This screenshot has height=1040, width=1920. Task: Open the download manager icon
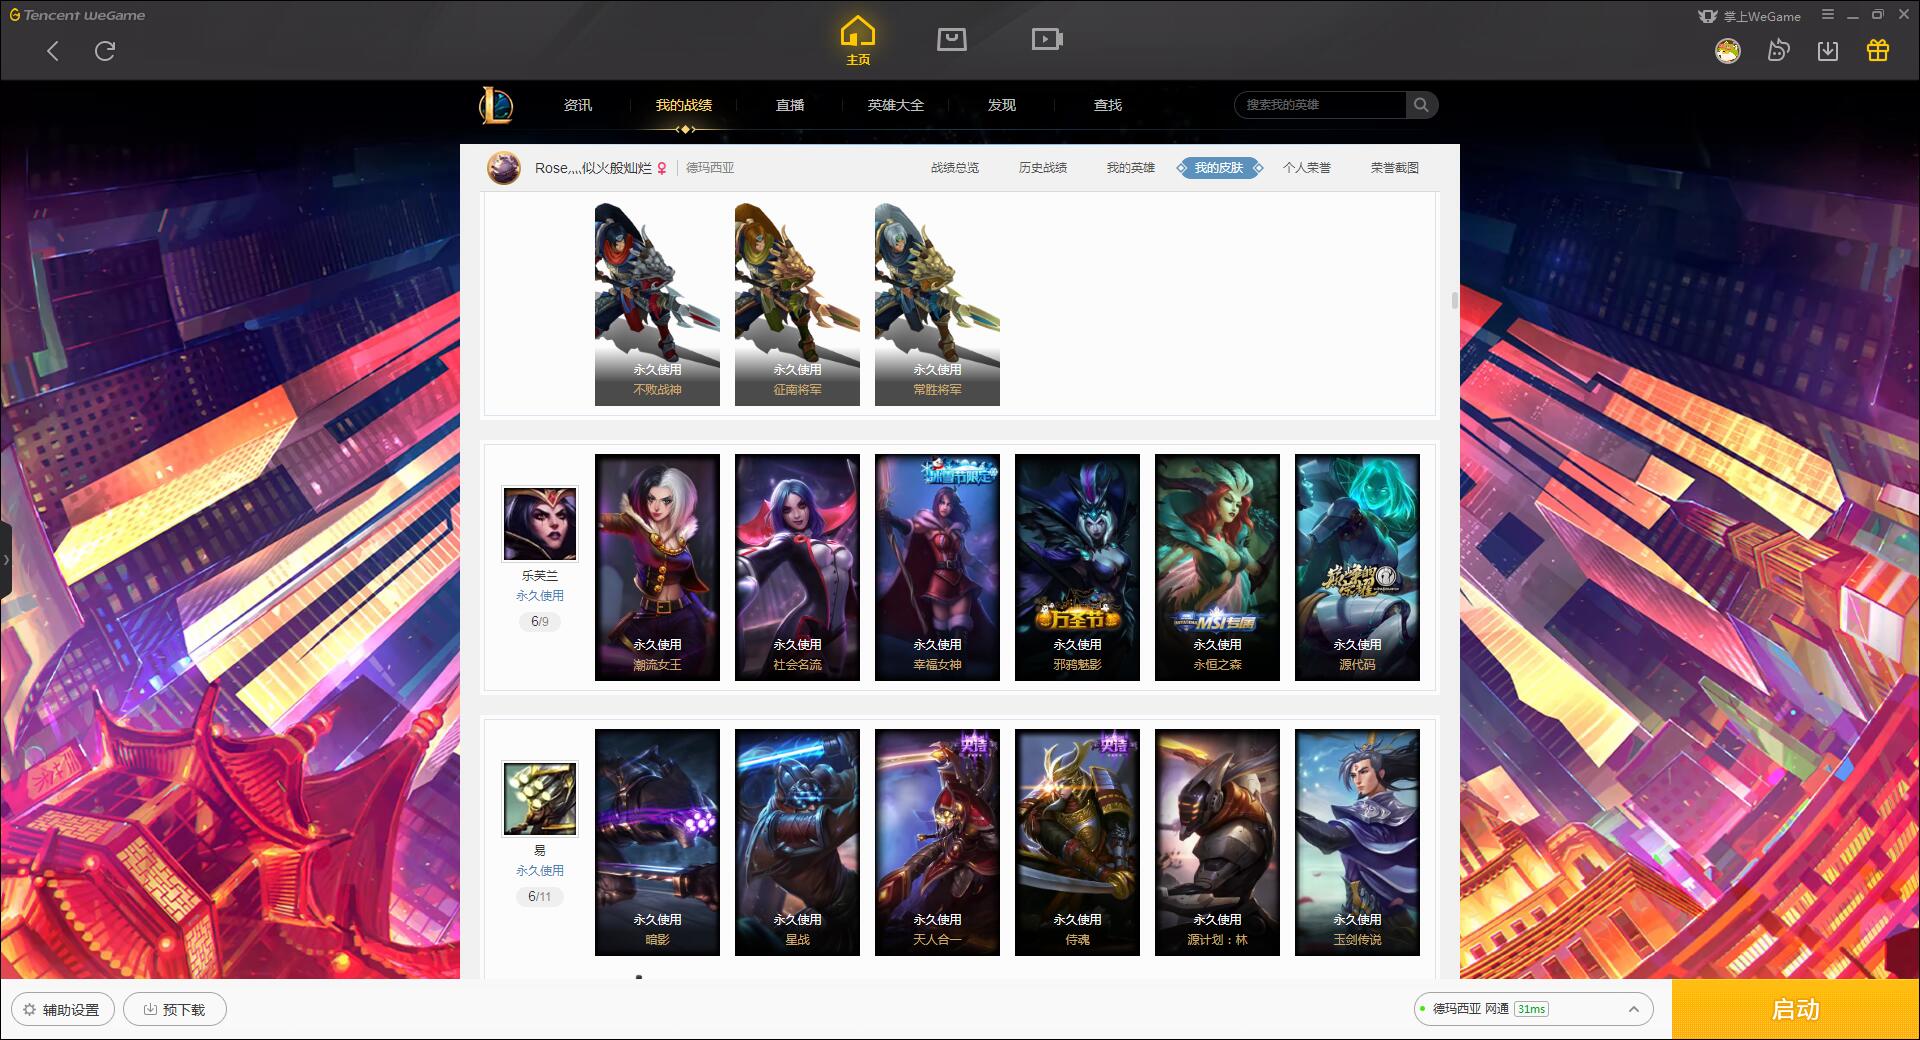click(1828, 50)
